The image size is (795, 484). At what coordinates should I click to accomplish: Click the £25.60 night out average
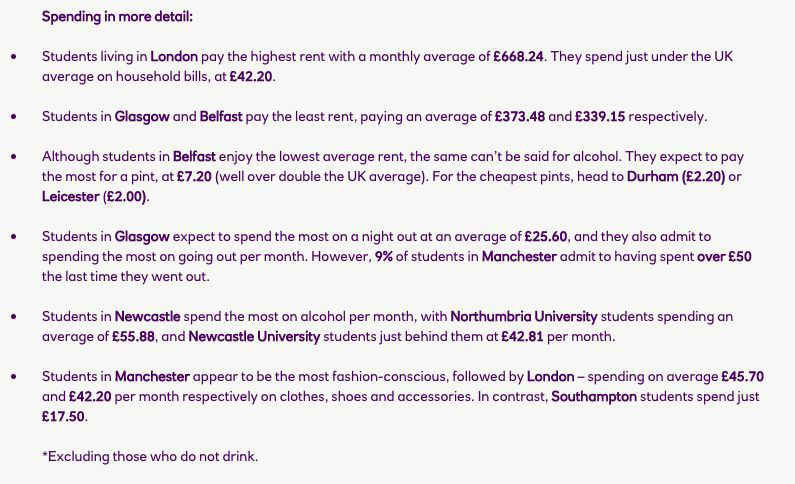(x=546, y=237)
